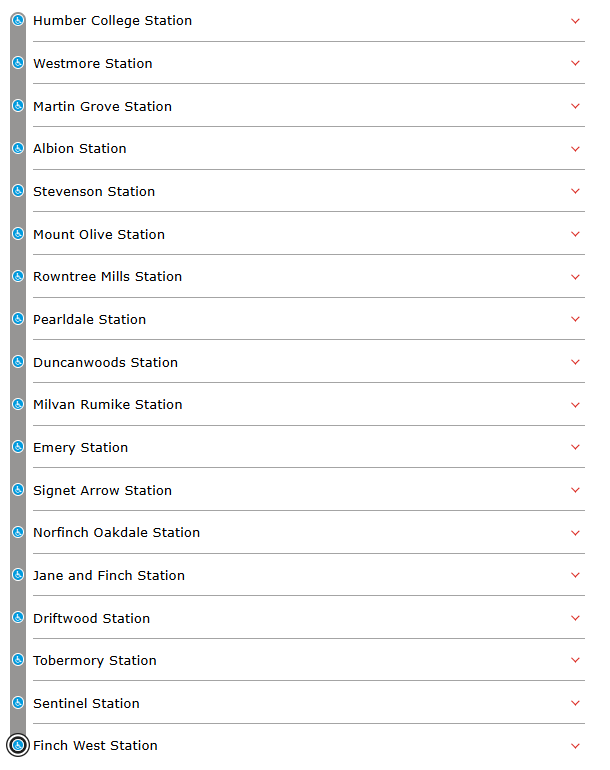Open the Milvan Rumike Station label
Image resolution: width=610 pixels, height=770 pixels.
pos(108,405)
